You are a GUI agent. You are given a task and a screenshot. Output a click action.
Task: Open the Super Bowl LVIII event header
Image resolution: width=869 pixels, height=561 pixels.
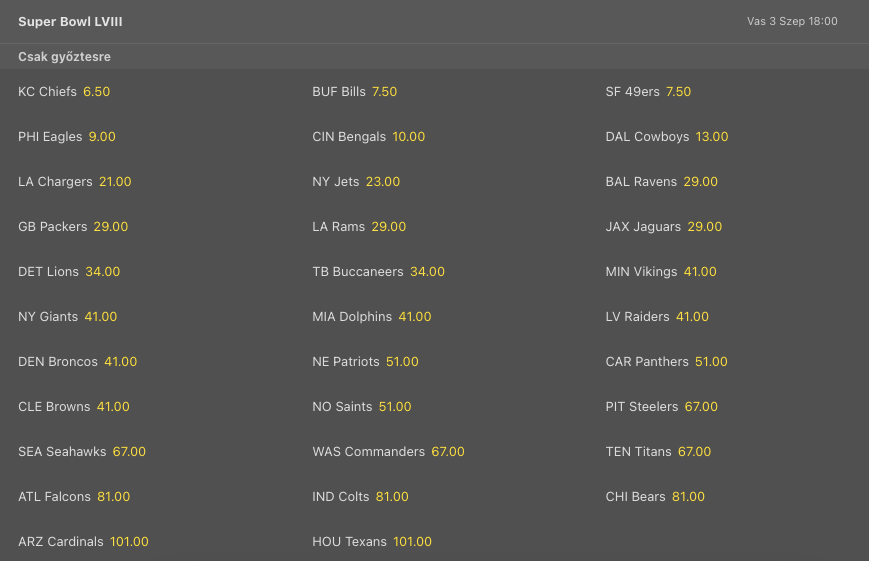tap(70, 21)
